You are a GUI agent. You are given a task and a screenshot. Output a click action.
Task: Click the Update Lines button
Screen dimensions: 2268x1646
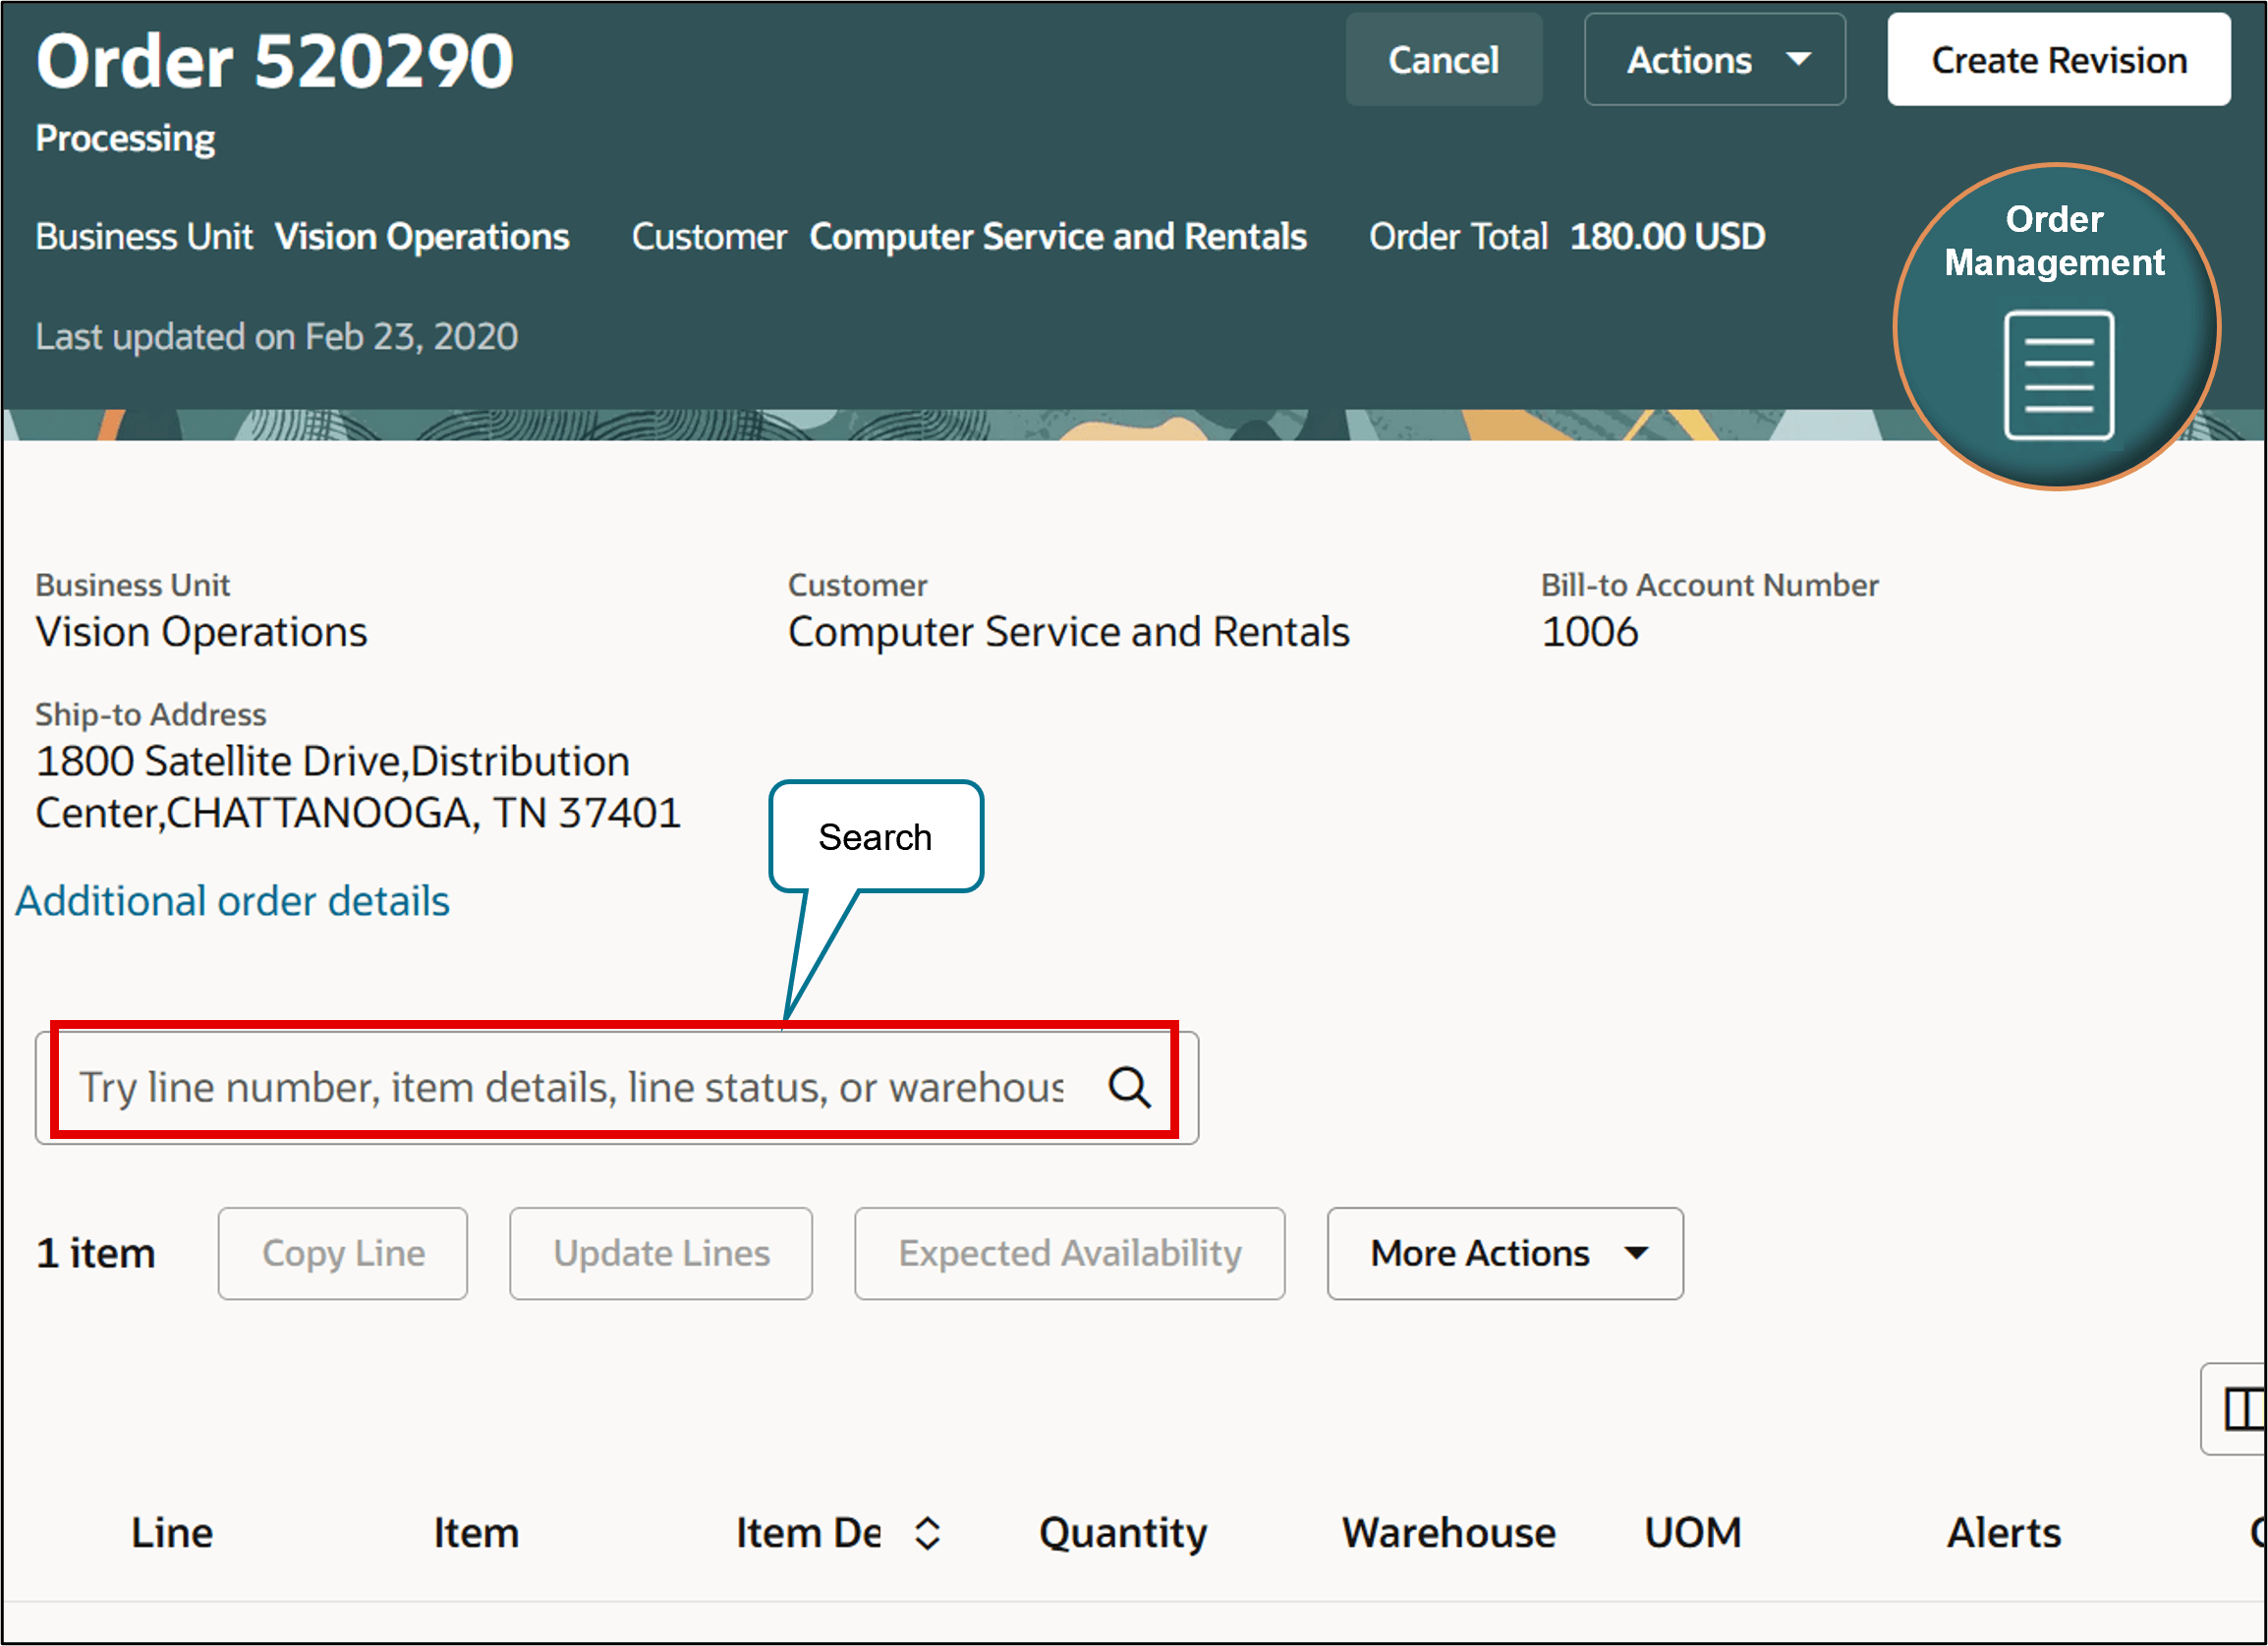click(661, 1253)
